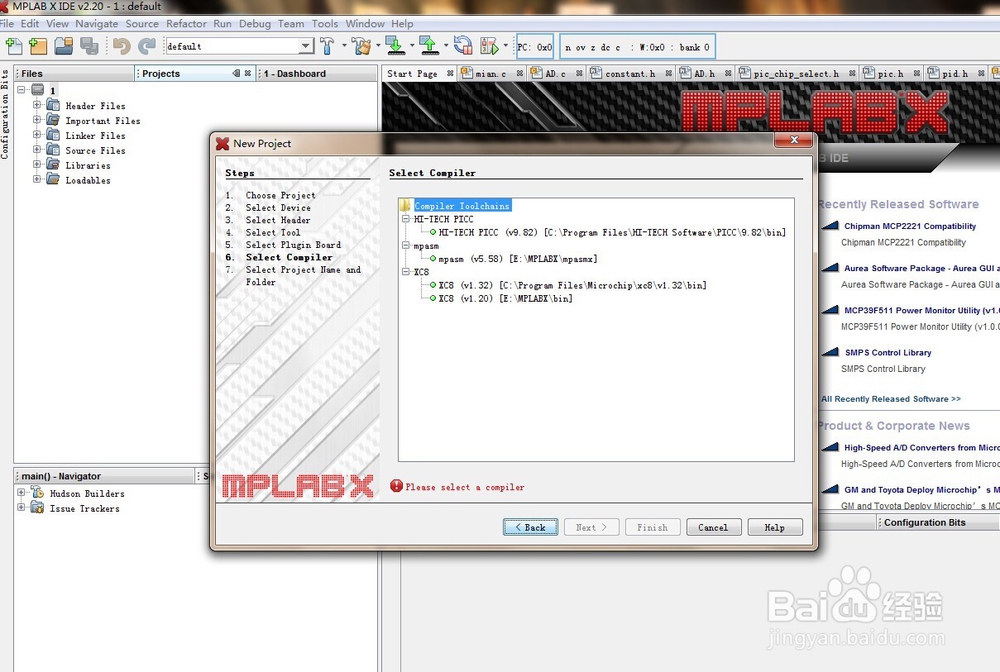
Task: Open the pic_chip_select.h editor tab
Action: point(796,73)
